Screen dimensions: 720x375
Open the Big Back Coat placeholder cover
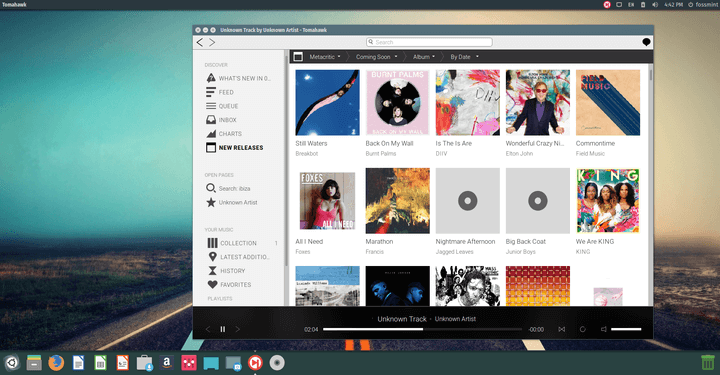538,201
